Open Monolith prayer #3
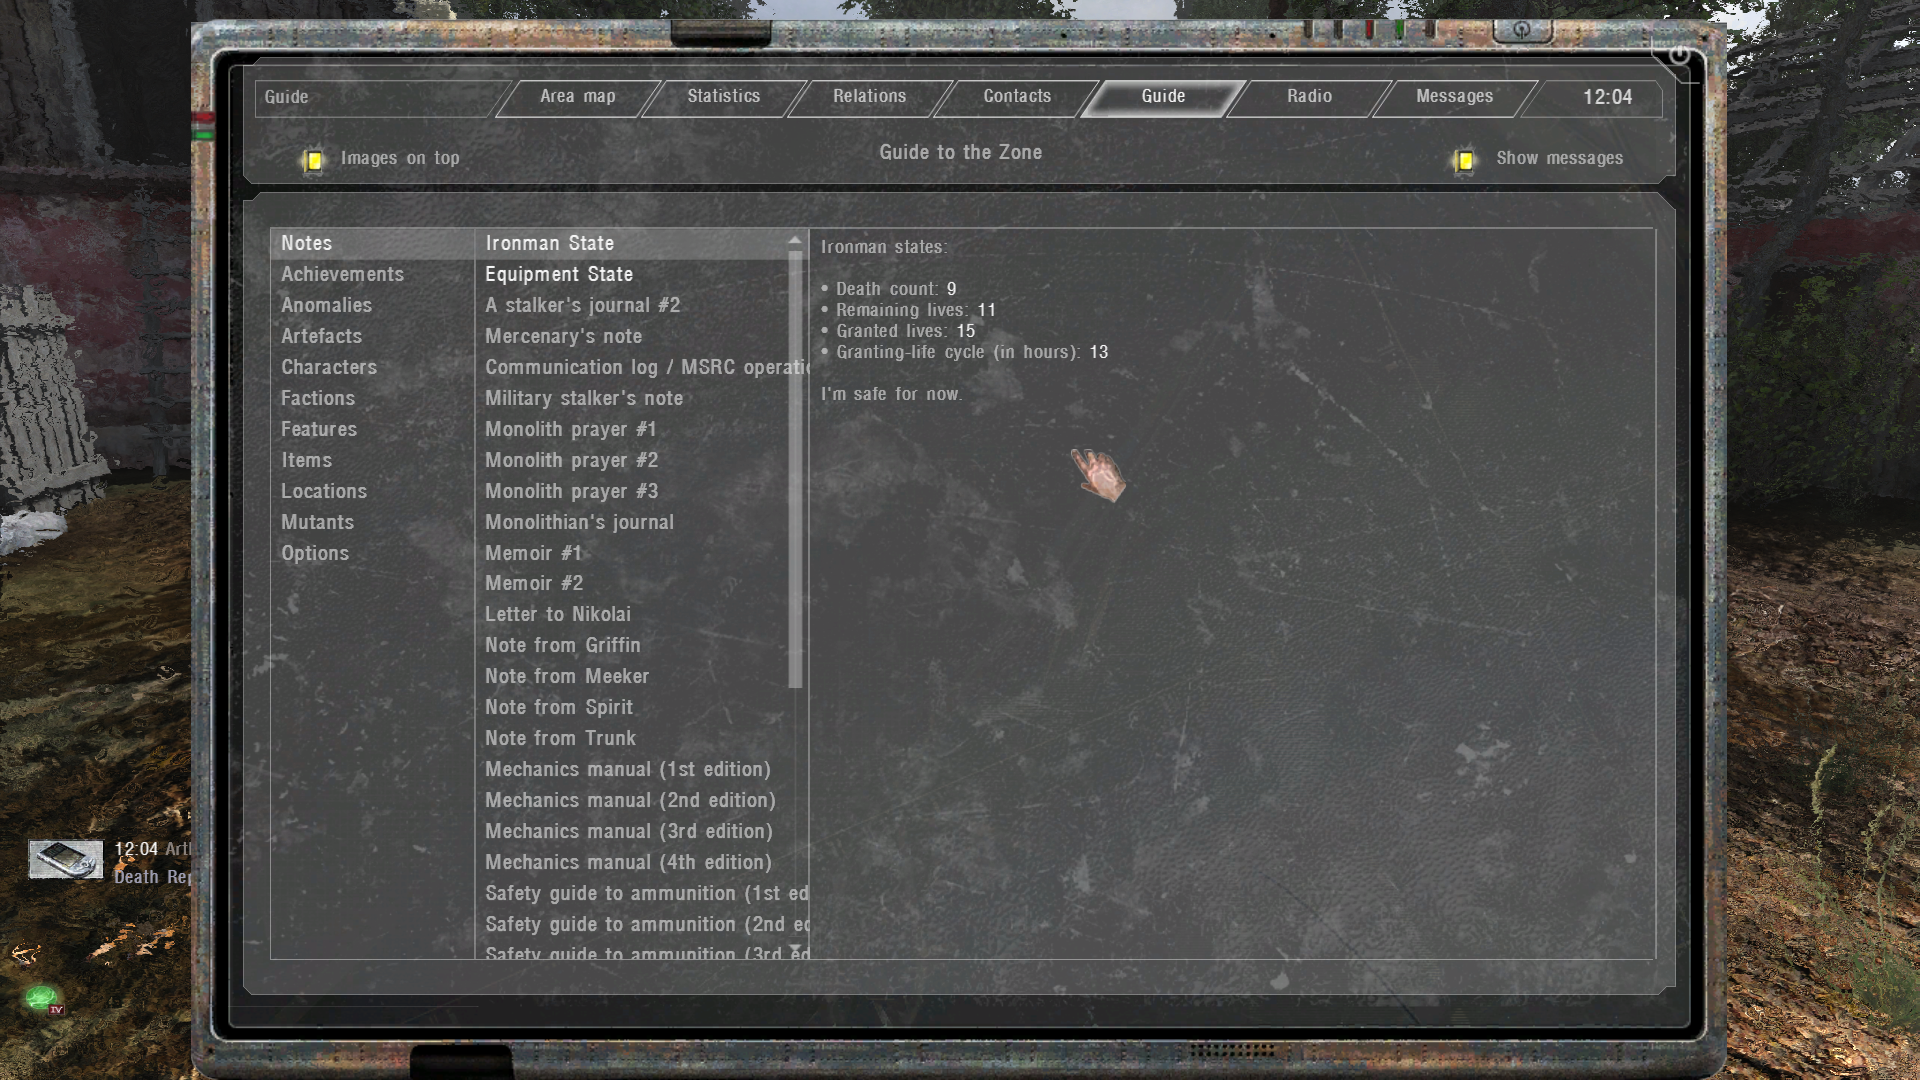Screen dimensions: 1920x1080 (x=632, y=492)
